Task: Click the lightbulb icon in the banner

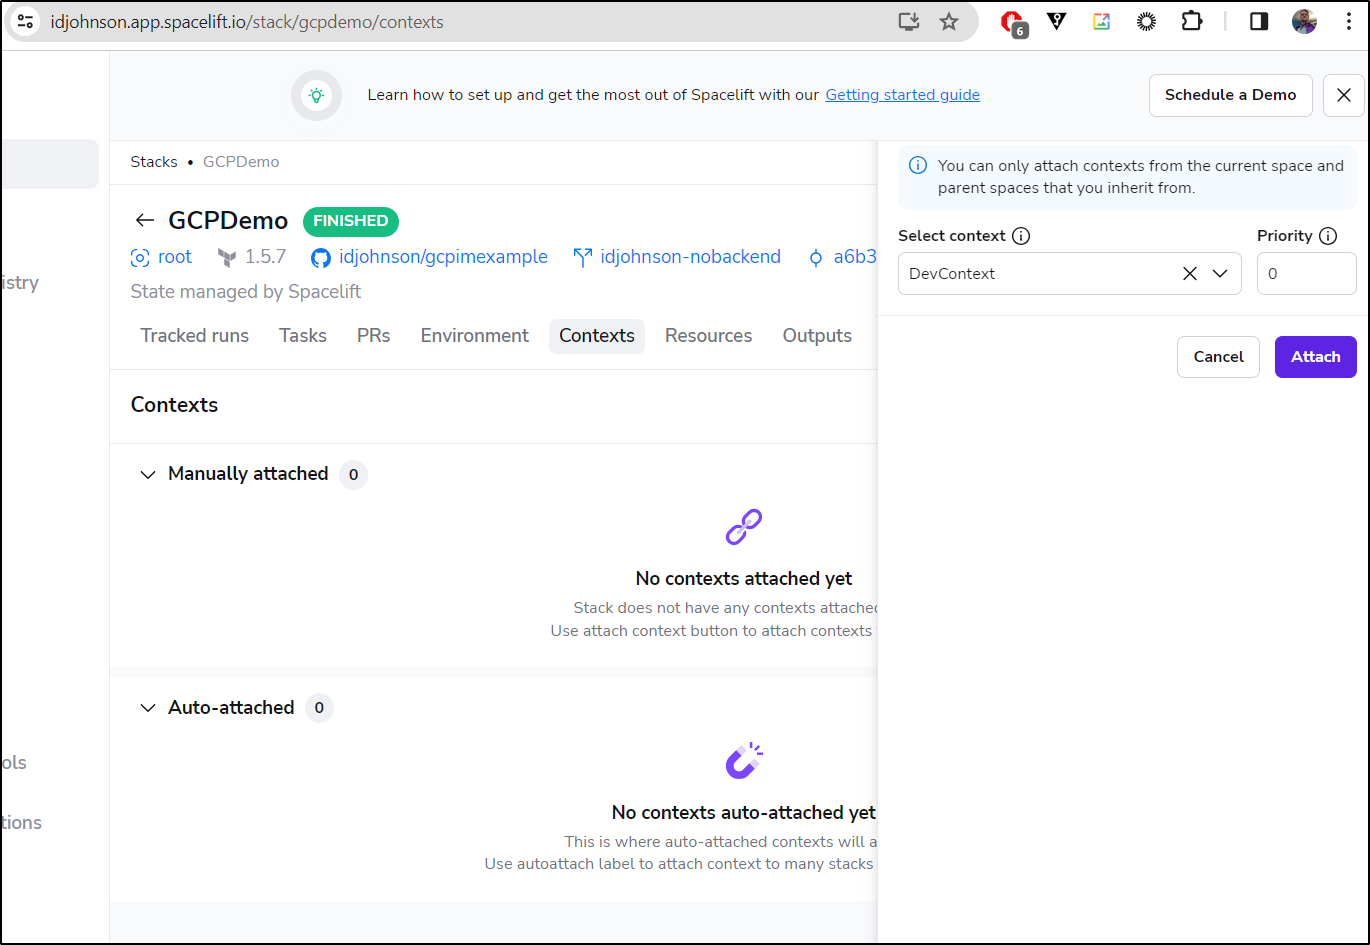Action: pyautogui.click(x=316, y=95)
